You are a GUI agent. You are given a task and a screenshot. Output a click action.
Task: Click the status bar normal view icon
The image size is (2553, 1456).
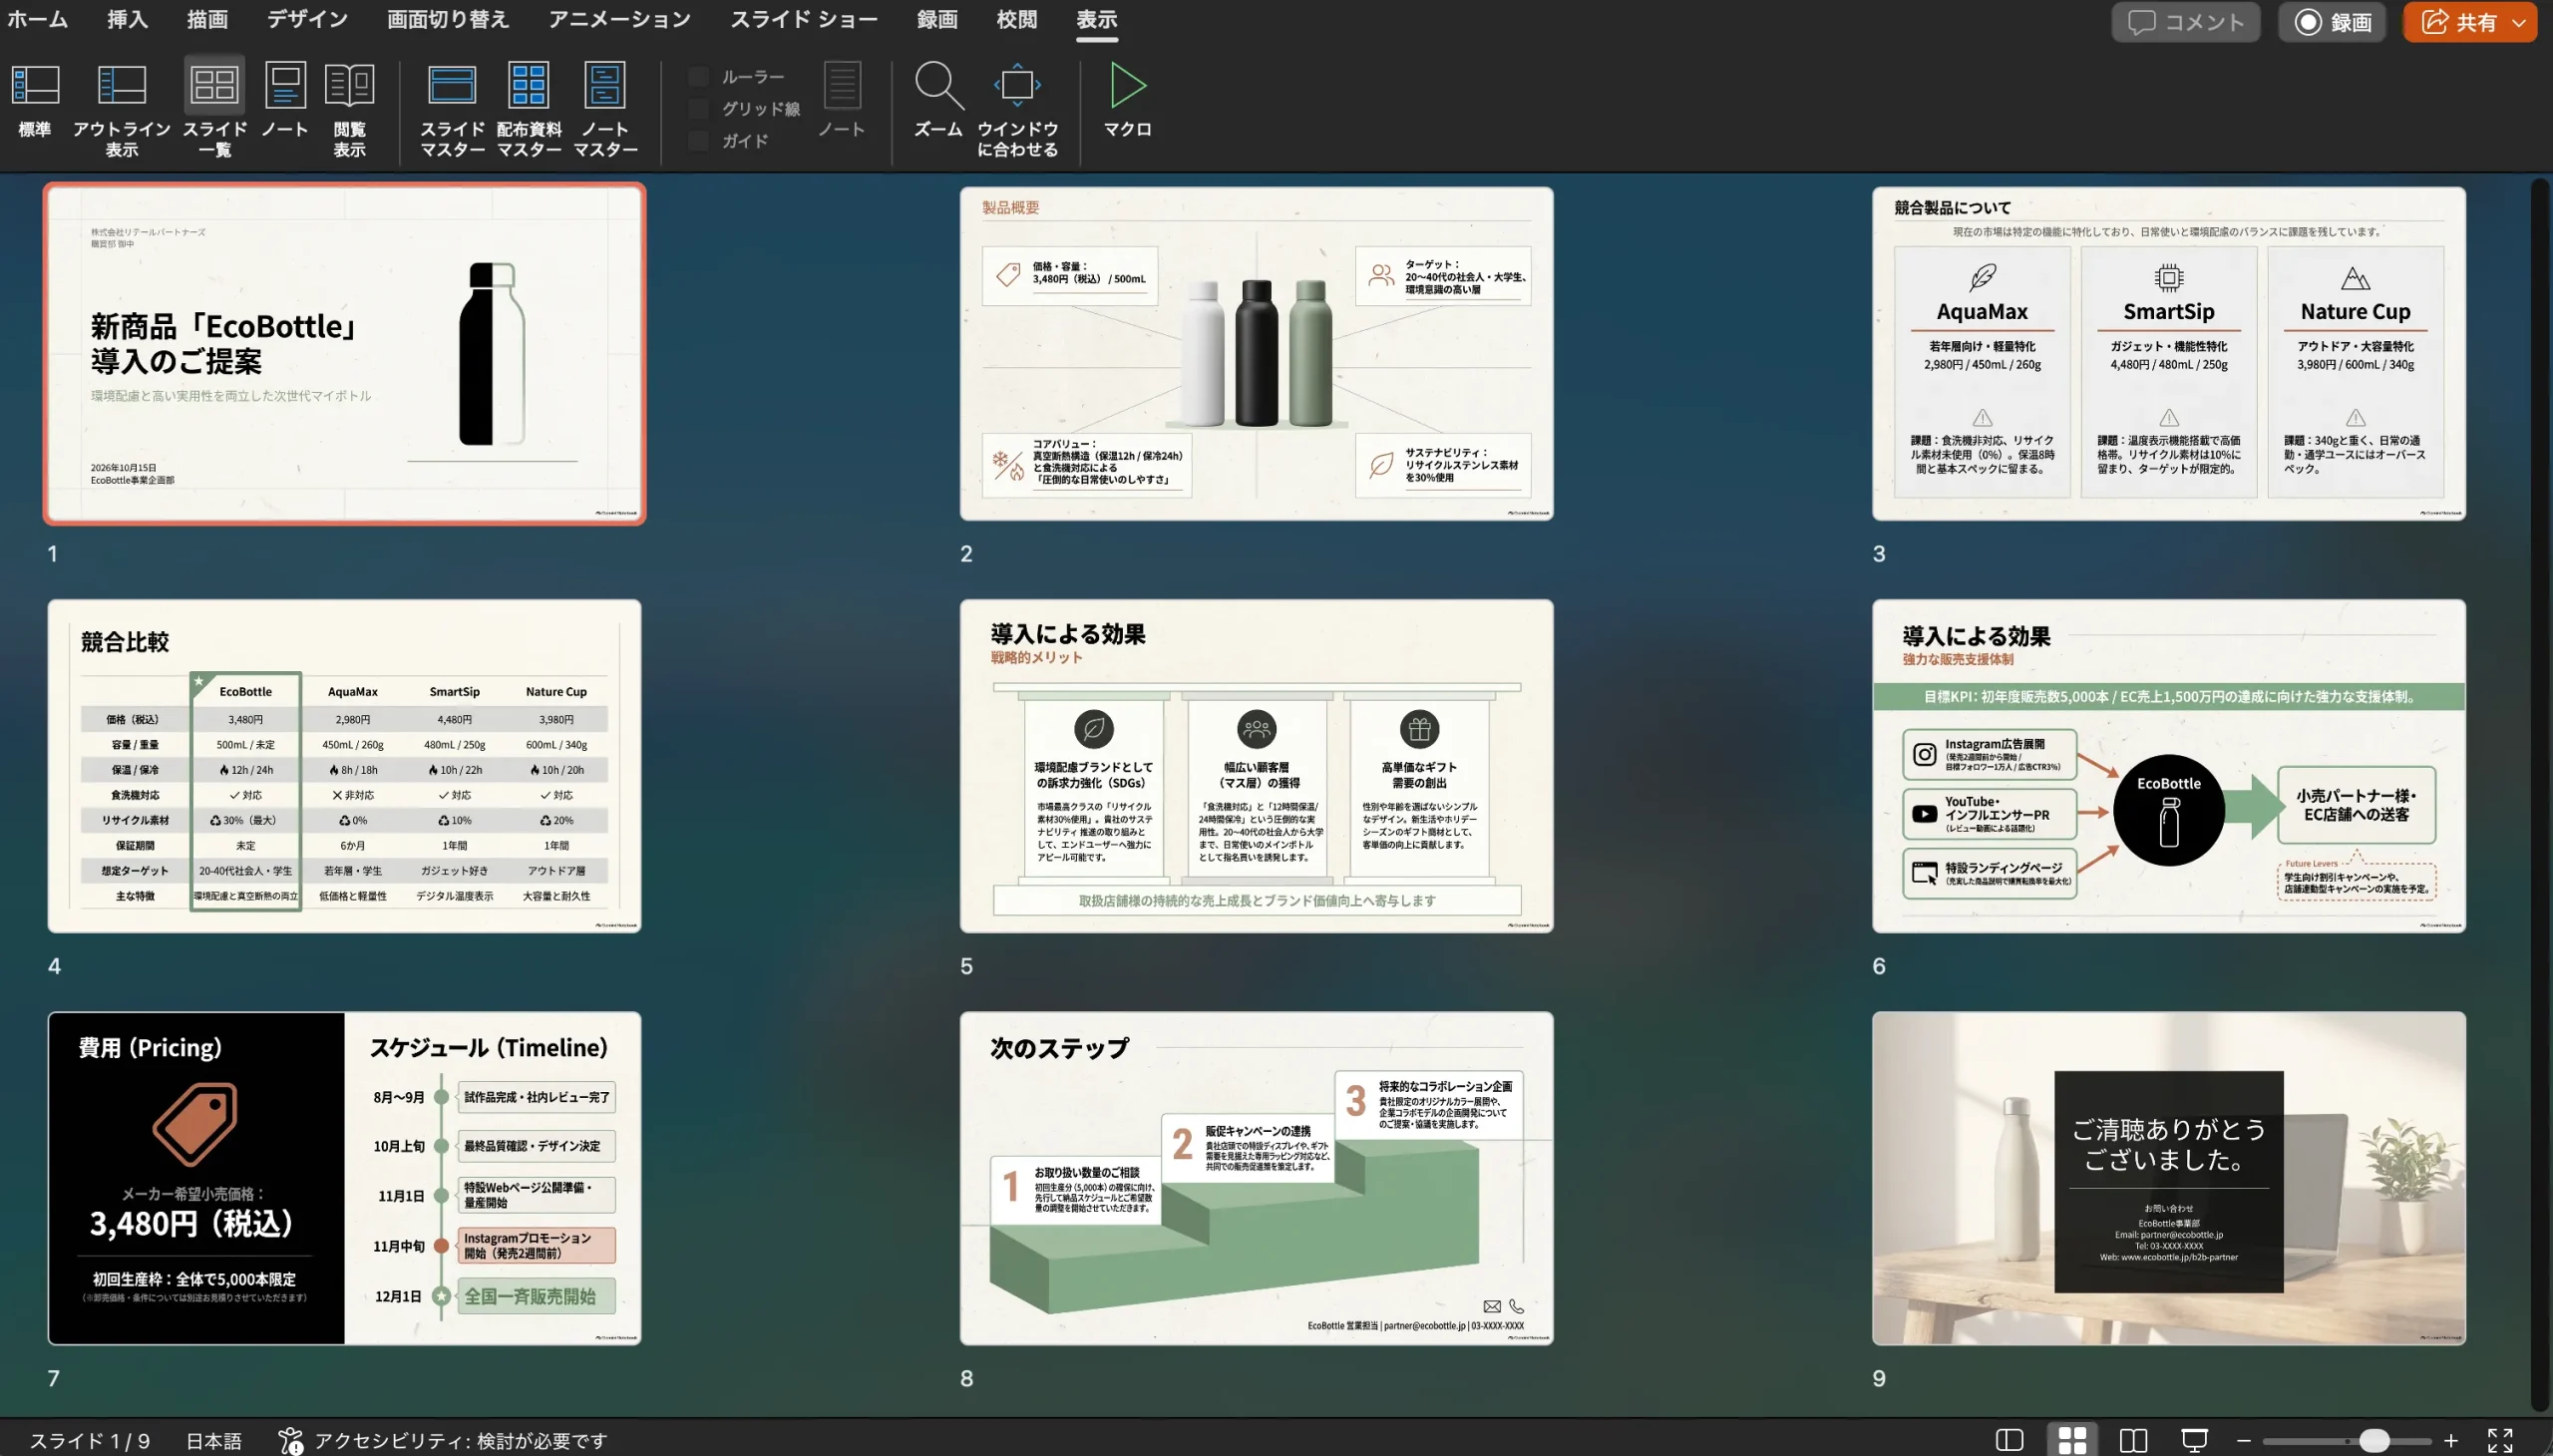(x=2009, y=1440)
